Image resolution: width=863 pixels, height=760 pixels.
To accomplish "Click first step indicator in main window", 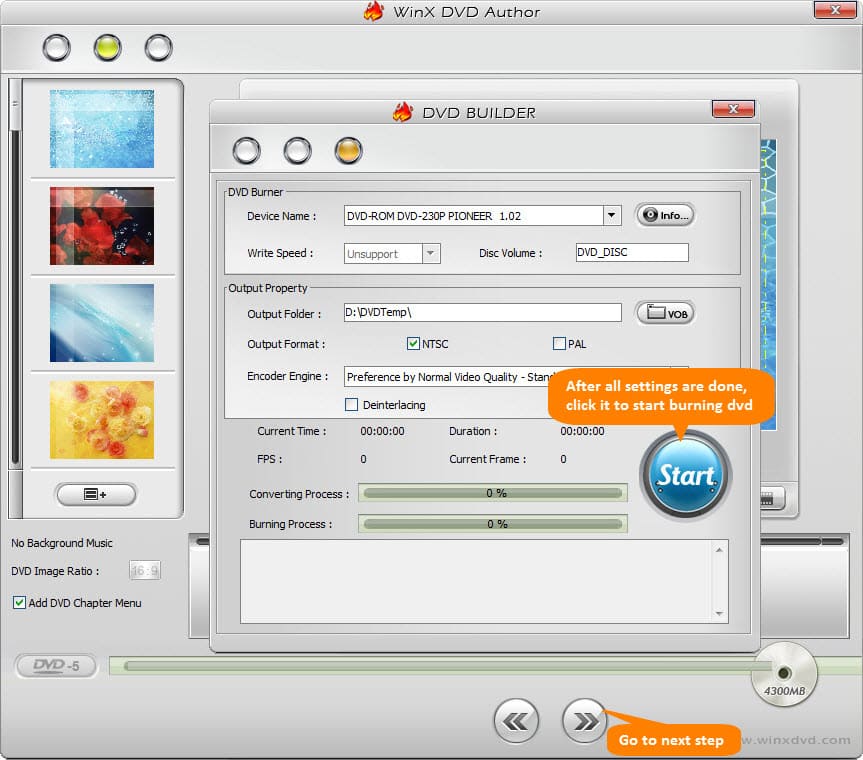I will 57,47.
